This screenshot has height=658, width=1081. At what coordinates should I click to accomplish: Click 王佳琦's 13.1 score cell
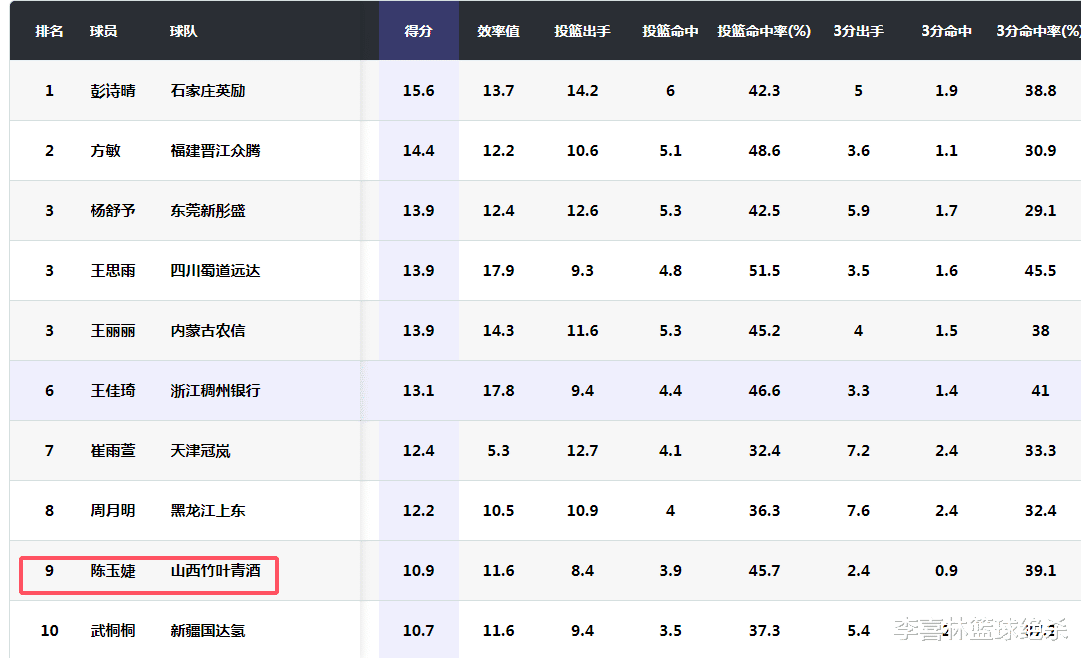(418, 391)
